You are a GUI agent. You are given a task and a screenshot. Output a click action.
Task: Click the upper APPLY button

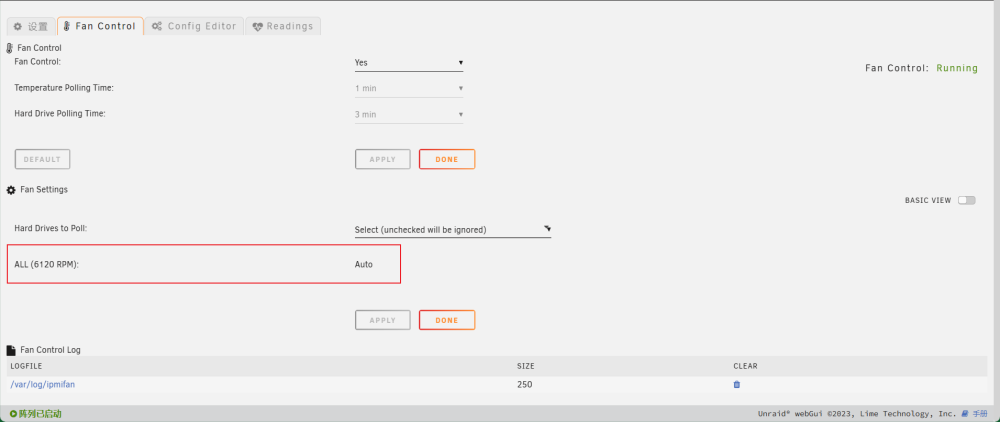383,159
